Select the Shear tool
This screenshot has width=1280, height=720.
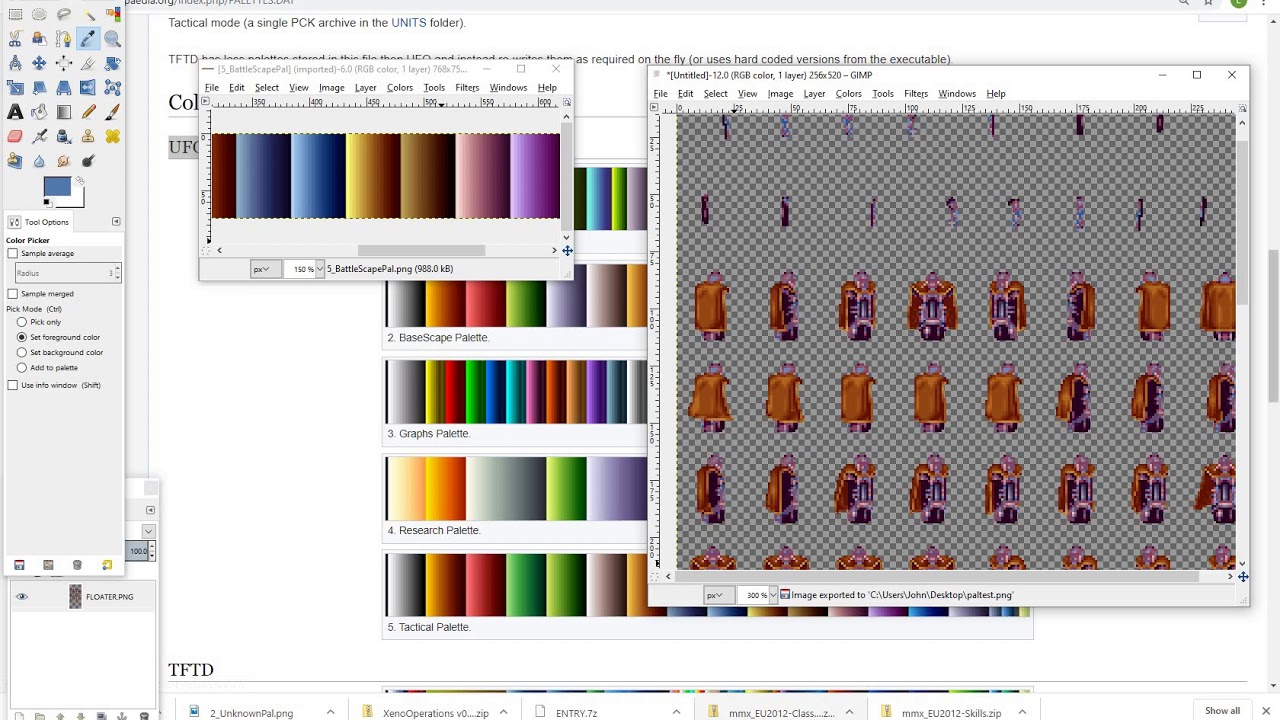pyautogui.click(x=39, y=88)
